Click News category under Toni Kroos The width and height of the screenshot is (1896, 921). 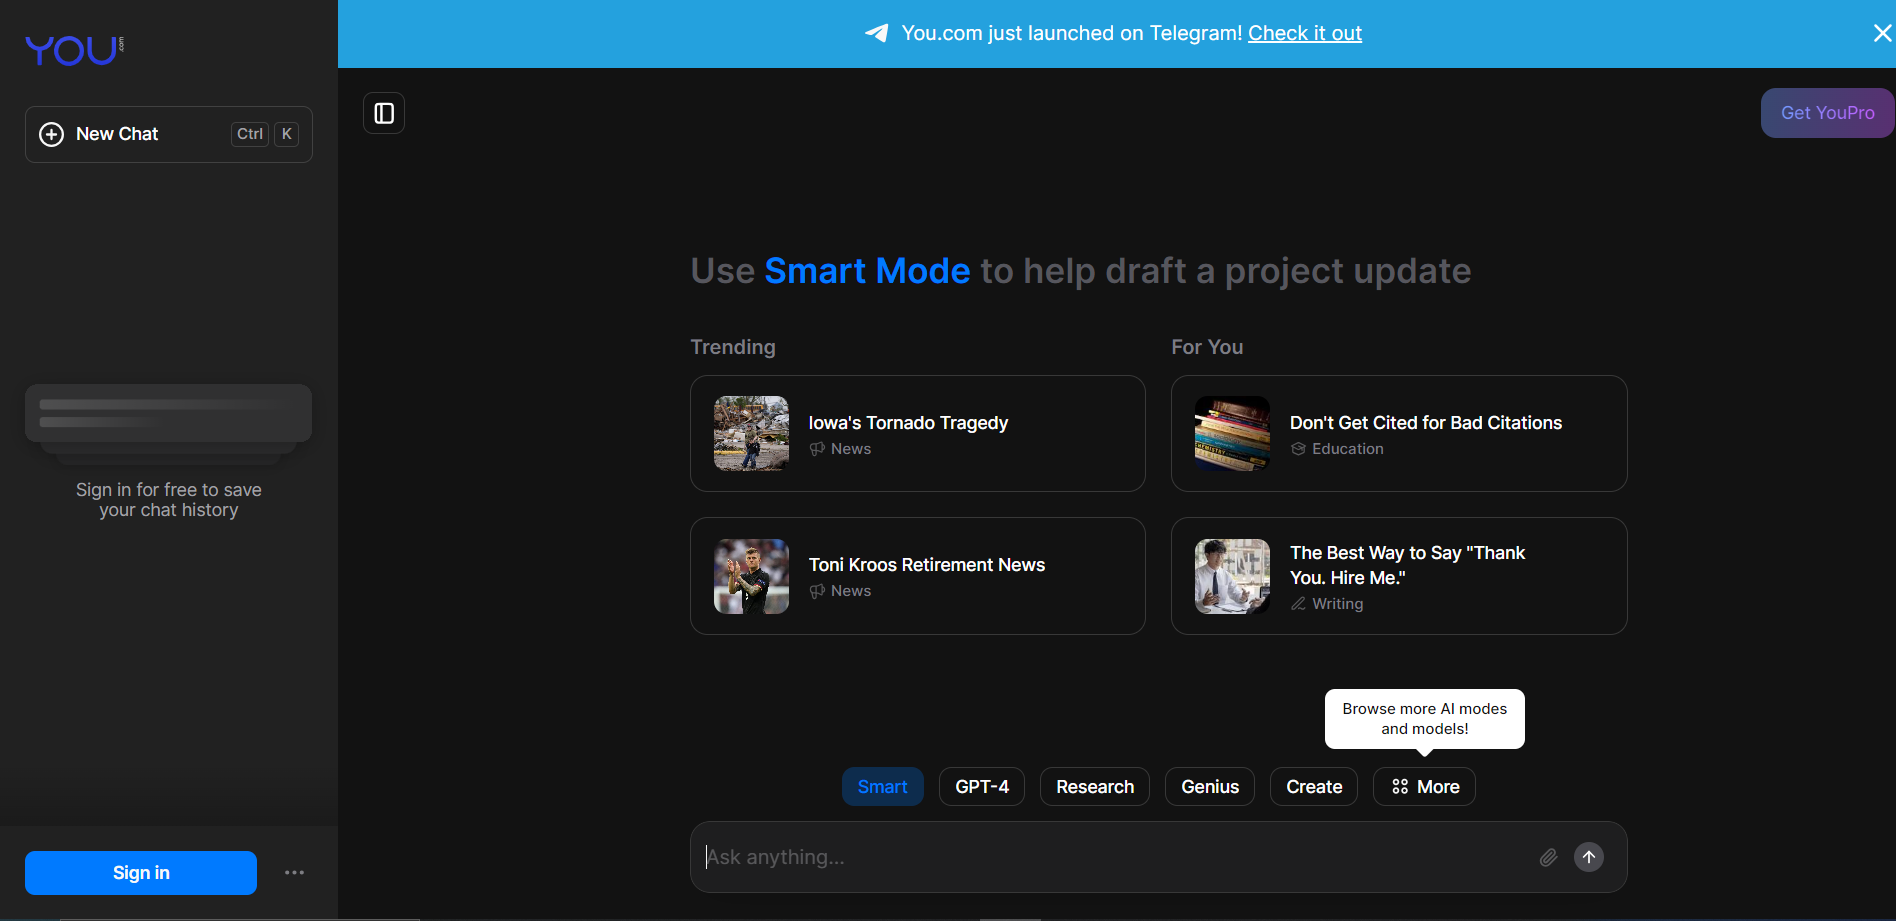point(841,591)
